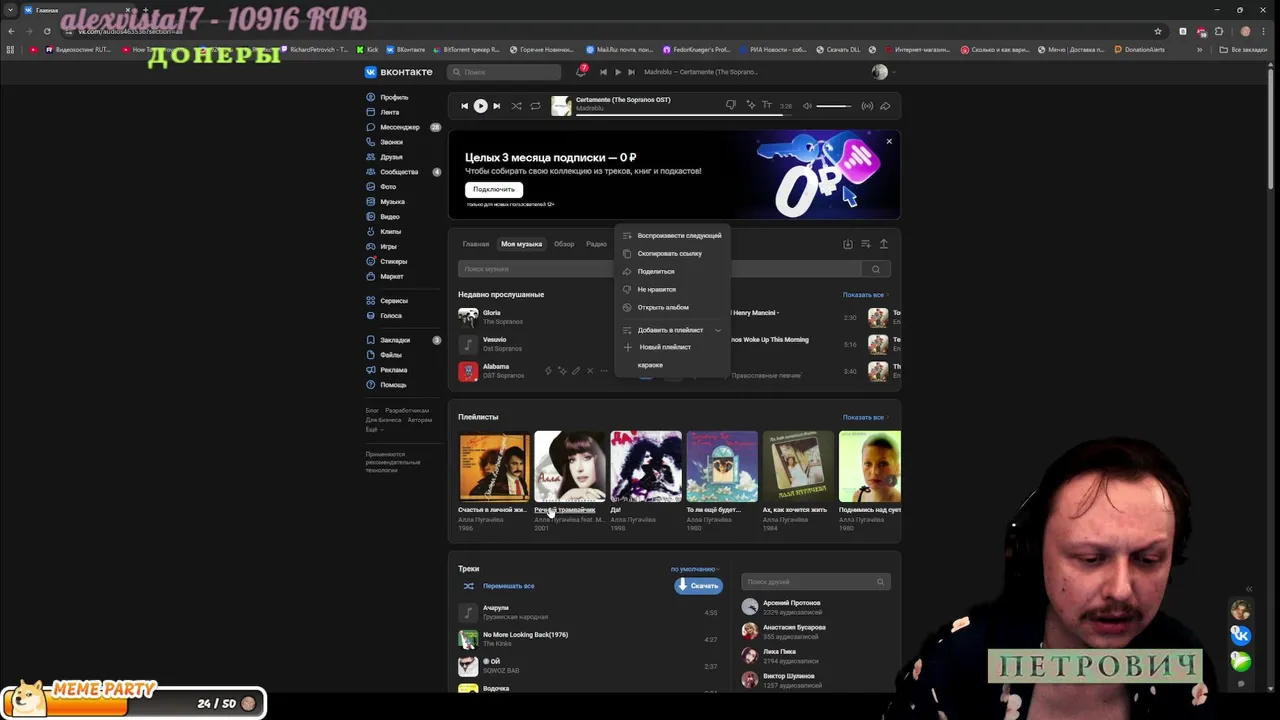The height and width of the screenshot is (720, 1280).
Task: Click the broadcast audio icon in player
Action: tap(867, 106)
